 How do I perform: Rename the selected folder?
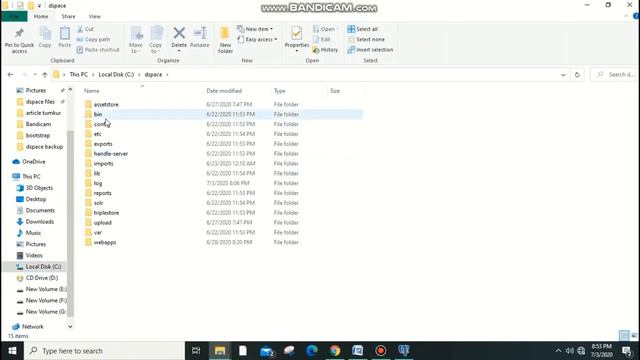tap(200, 37)
